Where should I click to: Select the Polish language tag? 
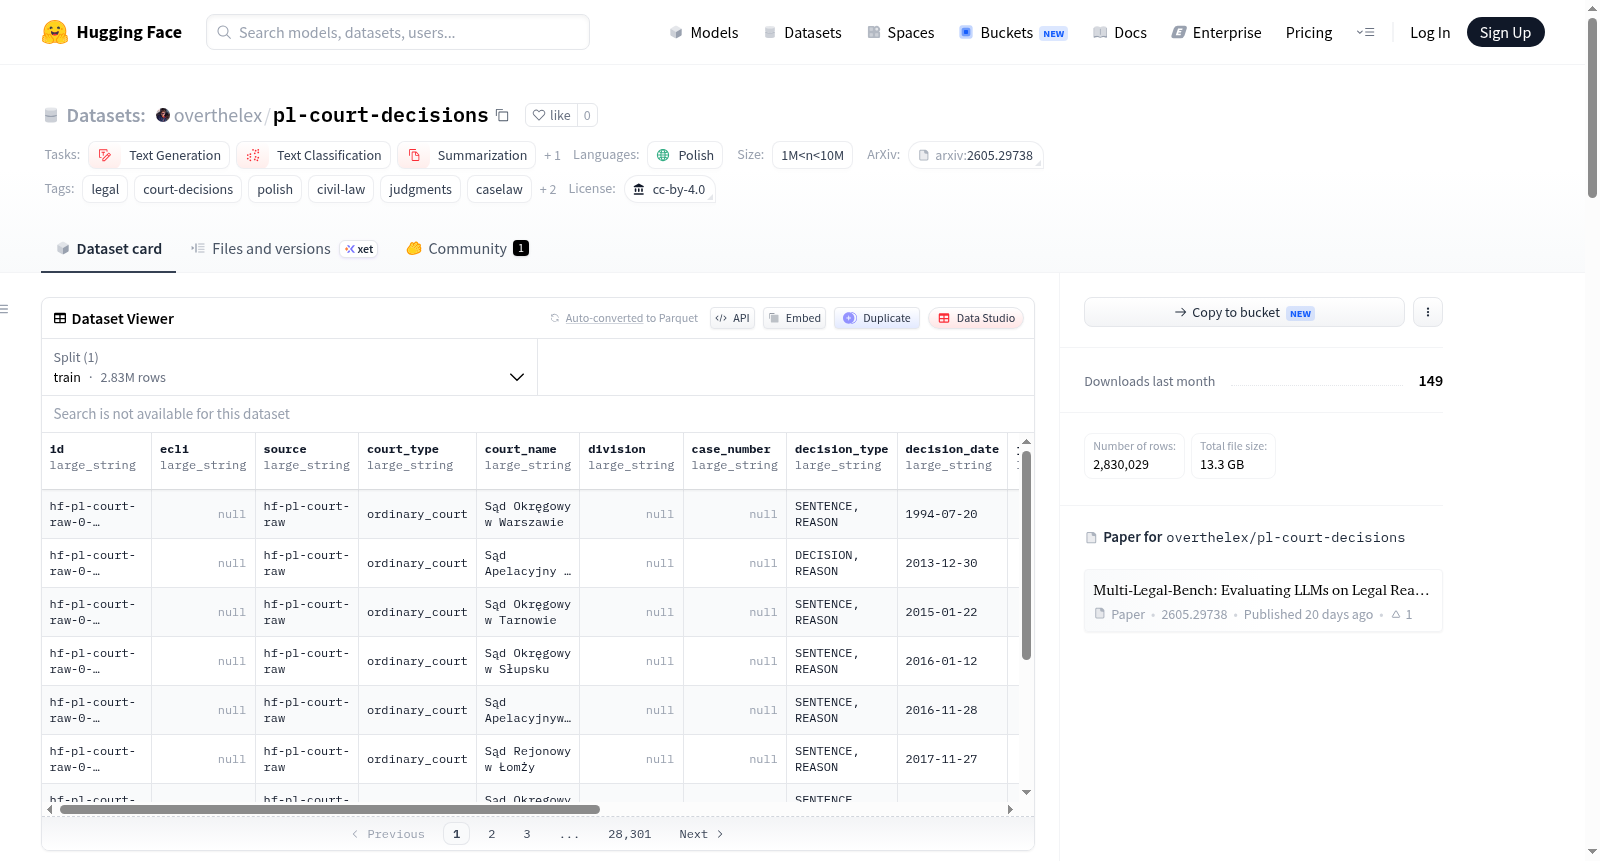point(685,155)
